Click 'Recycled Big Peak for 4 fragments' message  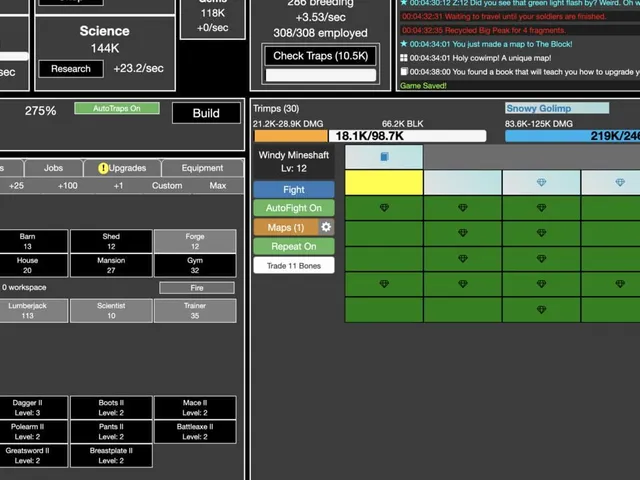(x=484, y=30)
